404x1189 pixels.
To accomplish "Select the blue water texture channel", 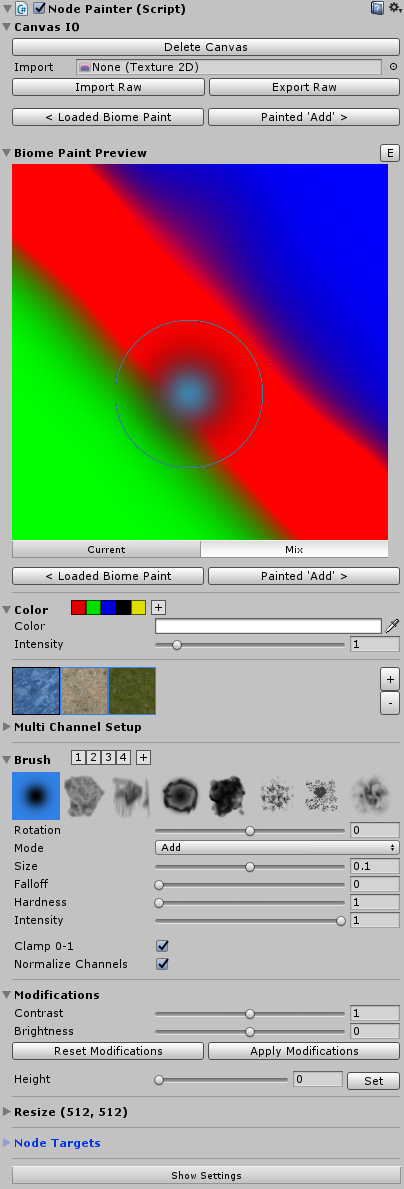I will click(x=36, y=691).
